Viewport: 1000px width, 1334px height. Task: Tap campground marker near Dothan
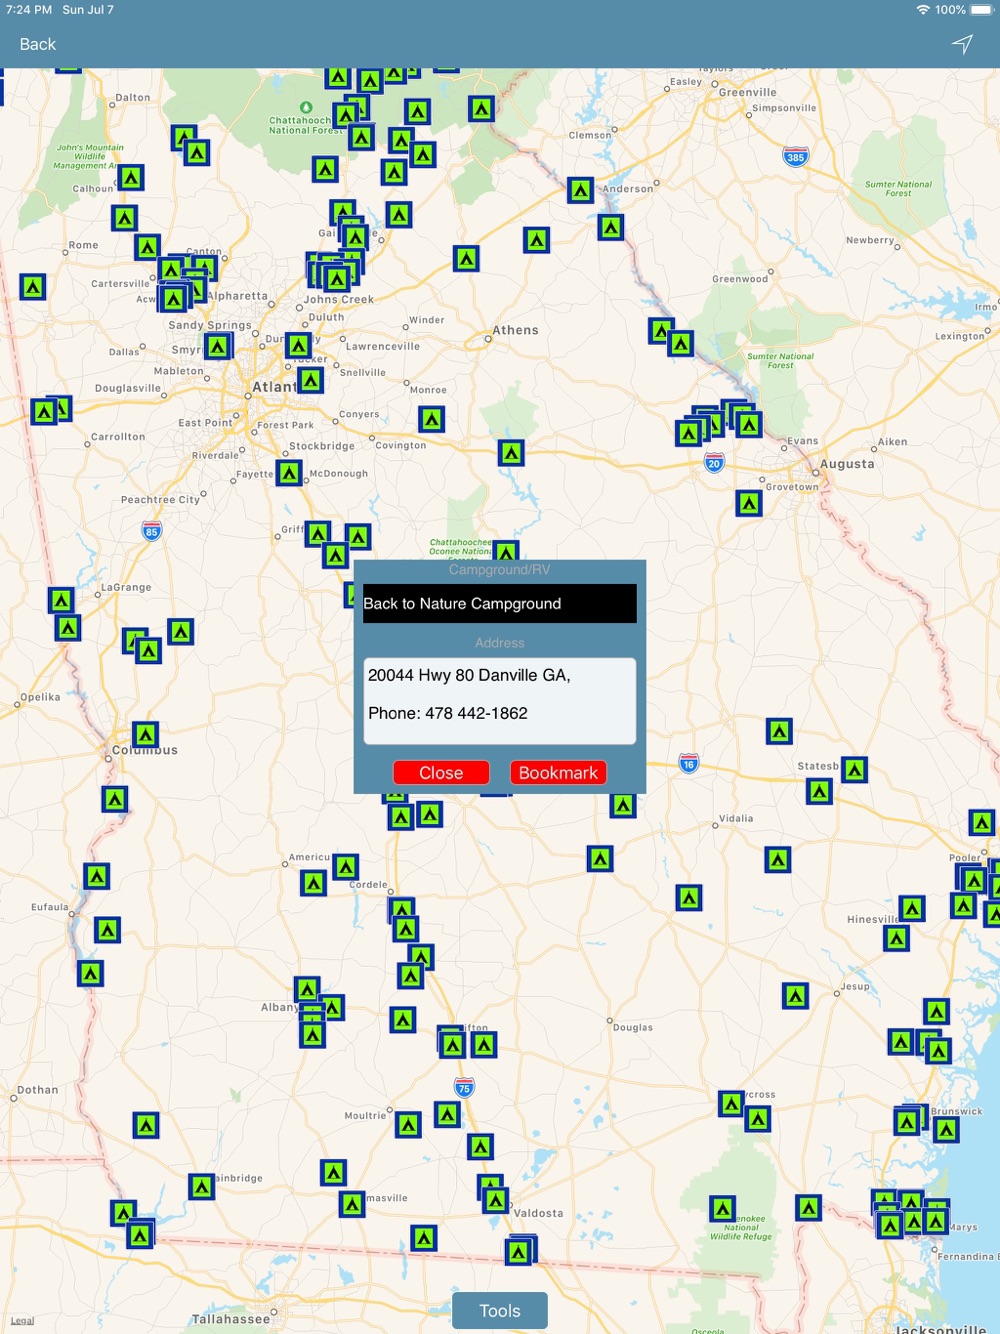click(146, 1126)
